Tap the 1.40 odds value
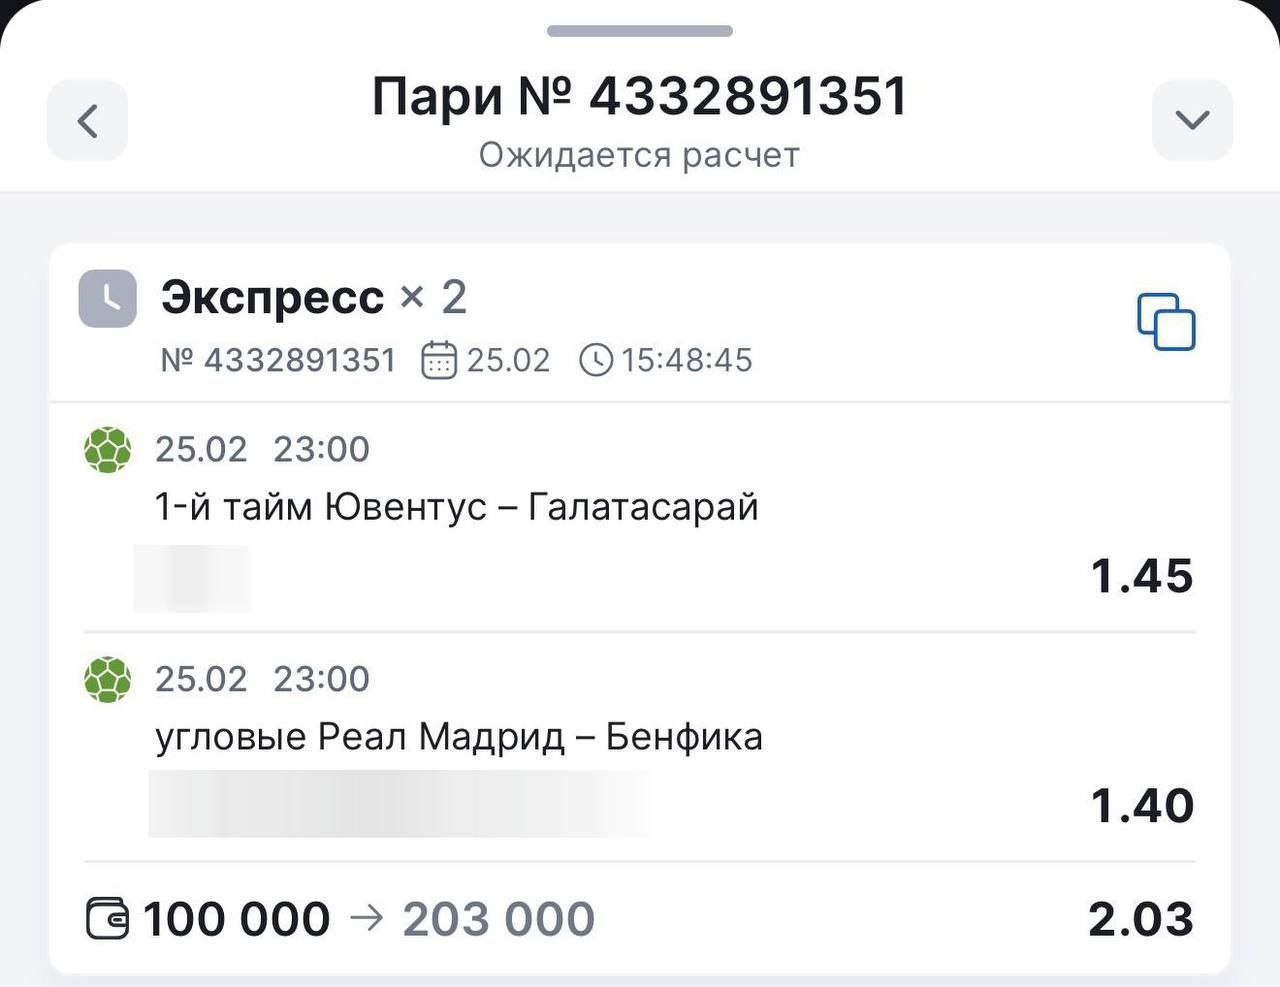The height and width of the screenshot is (987, 1280). click(x=1141, y=806)
